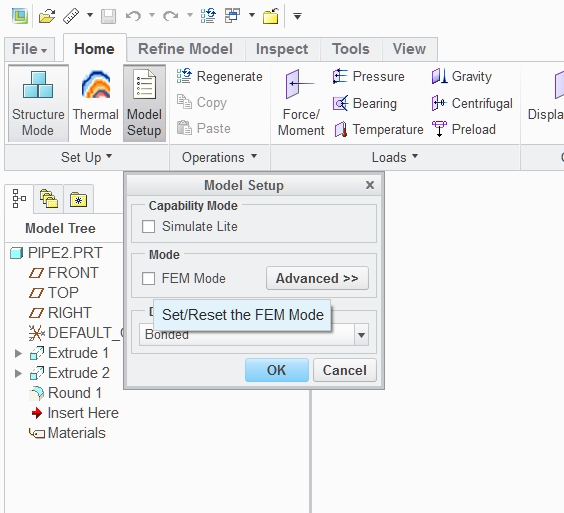Expand the Loads group dropdown
Image resolution: width=564 pixels, height=513 pixels.
395,157
